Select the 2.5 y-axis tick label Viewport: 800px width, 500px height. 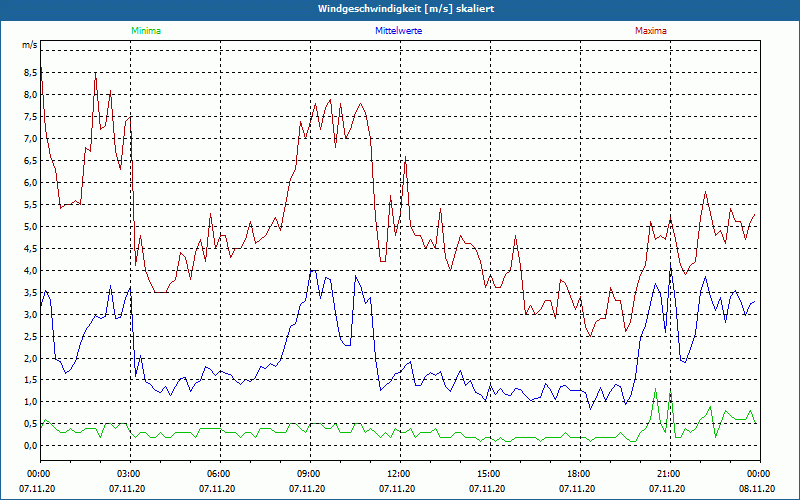click(30, 336)
